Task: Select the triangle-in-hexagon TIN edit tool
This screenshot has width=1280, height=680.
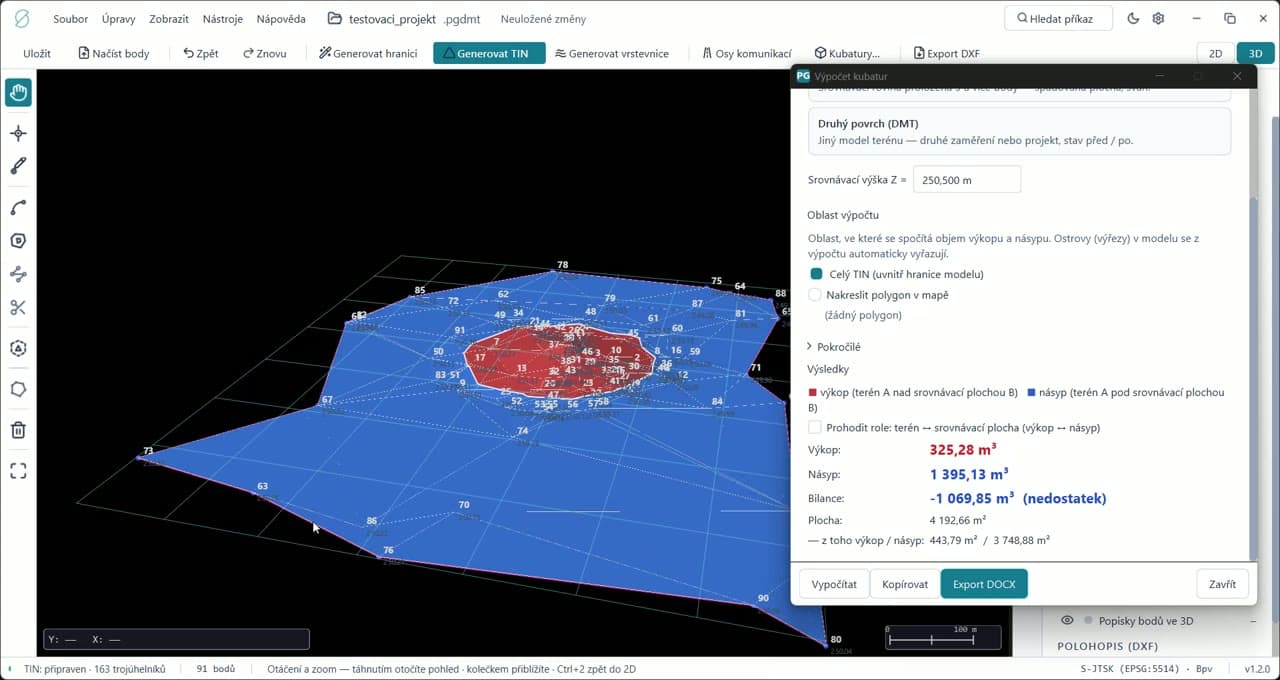Action: point(18,348)
